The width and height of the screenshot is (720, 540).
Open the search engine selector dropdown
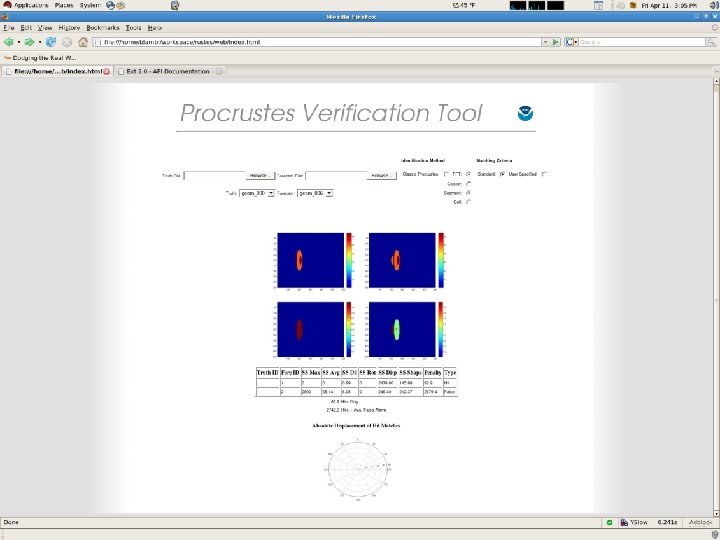(x=571, y=42)
